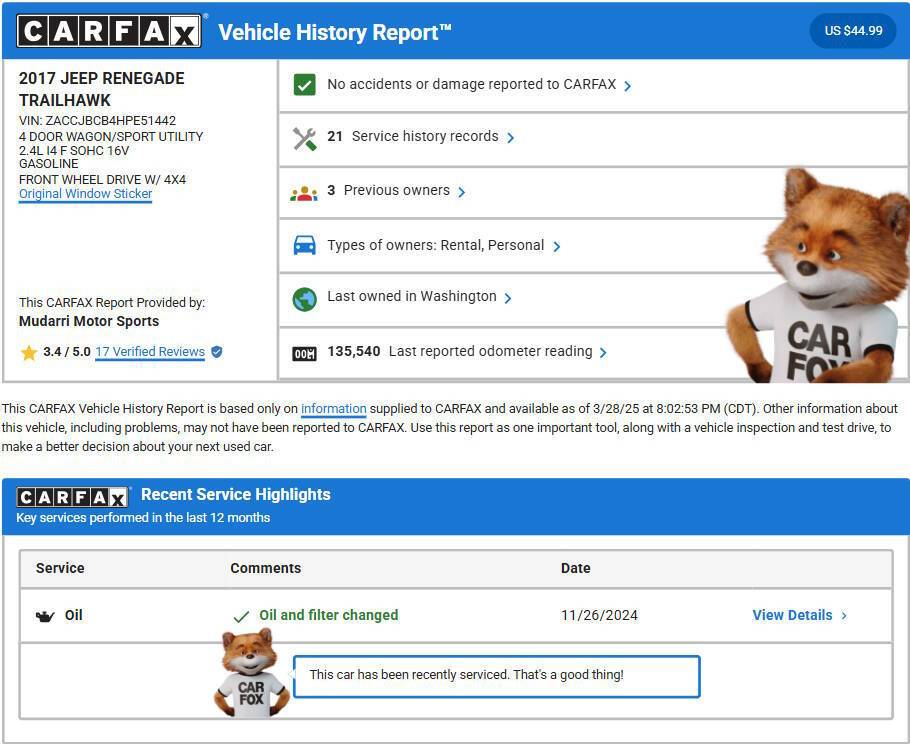Click the 135,540 odometer value
The image size is (910, 744).
(x=353, y=351)
